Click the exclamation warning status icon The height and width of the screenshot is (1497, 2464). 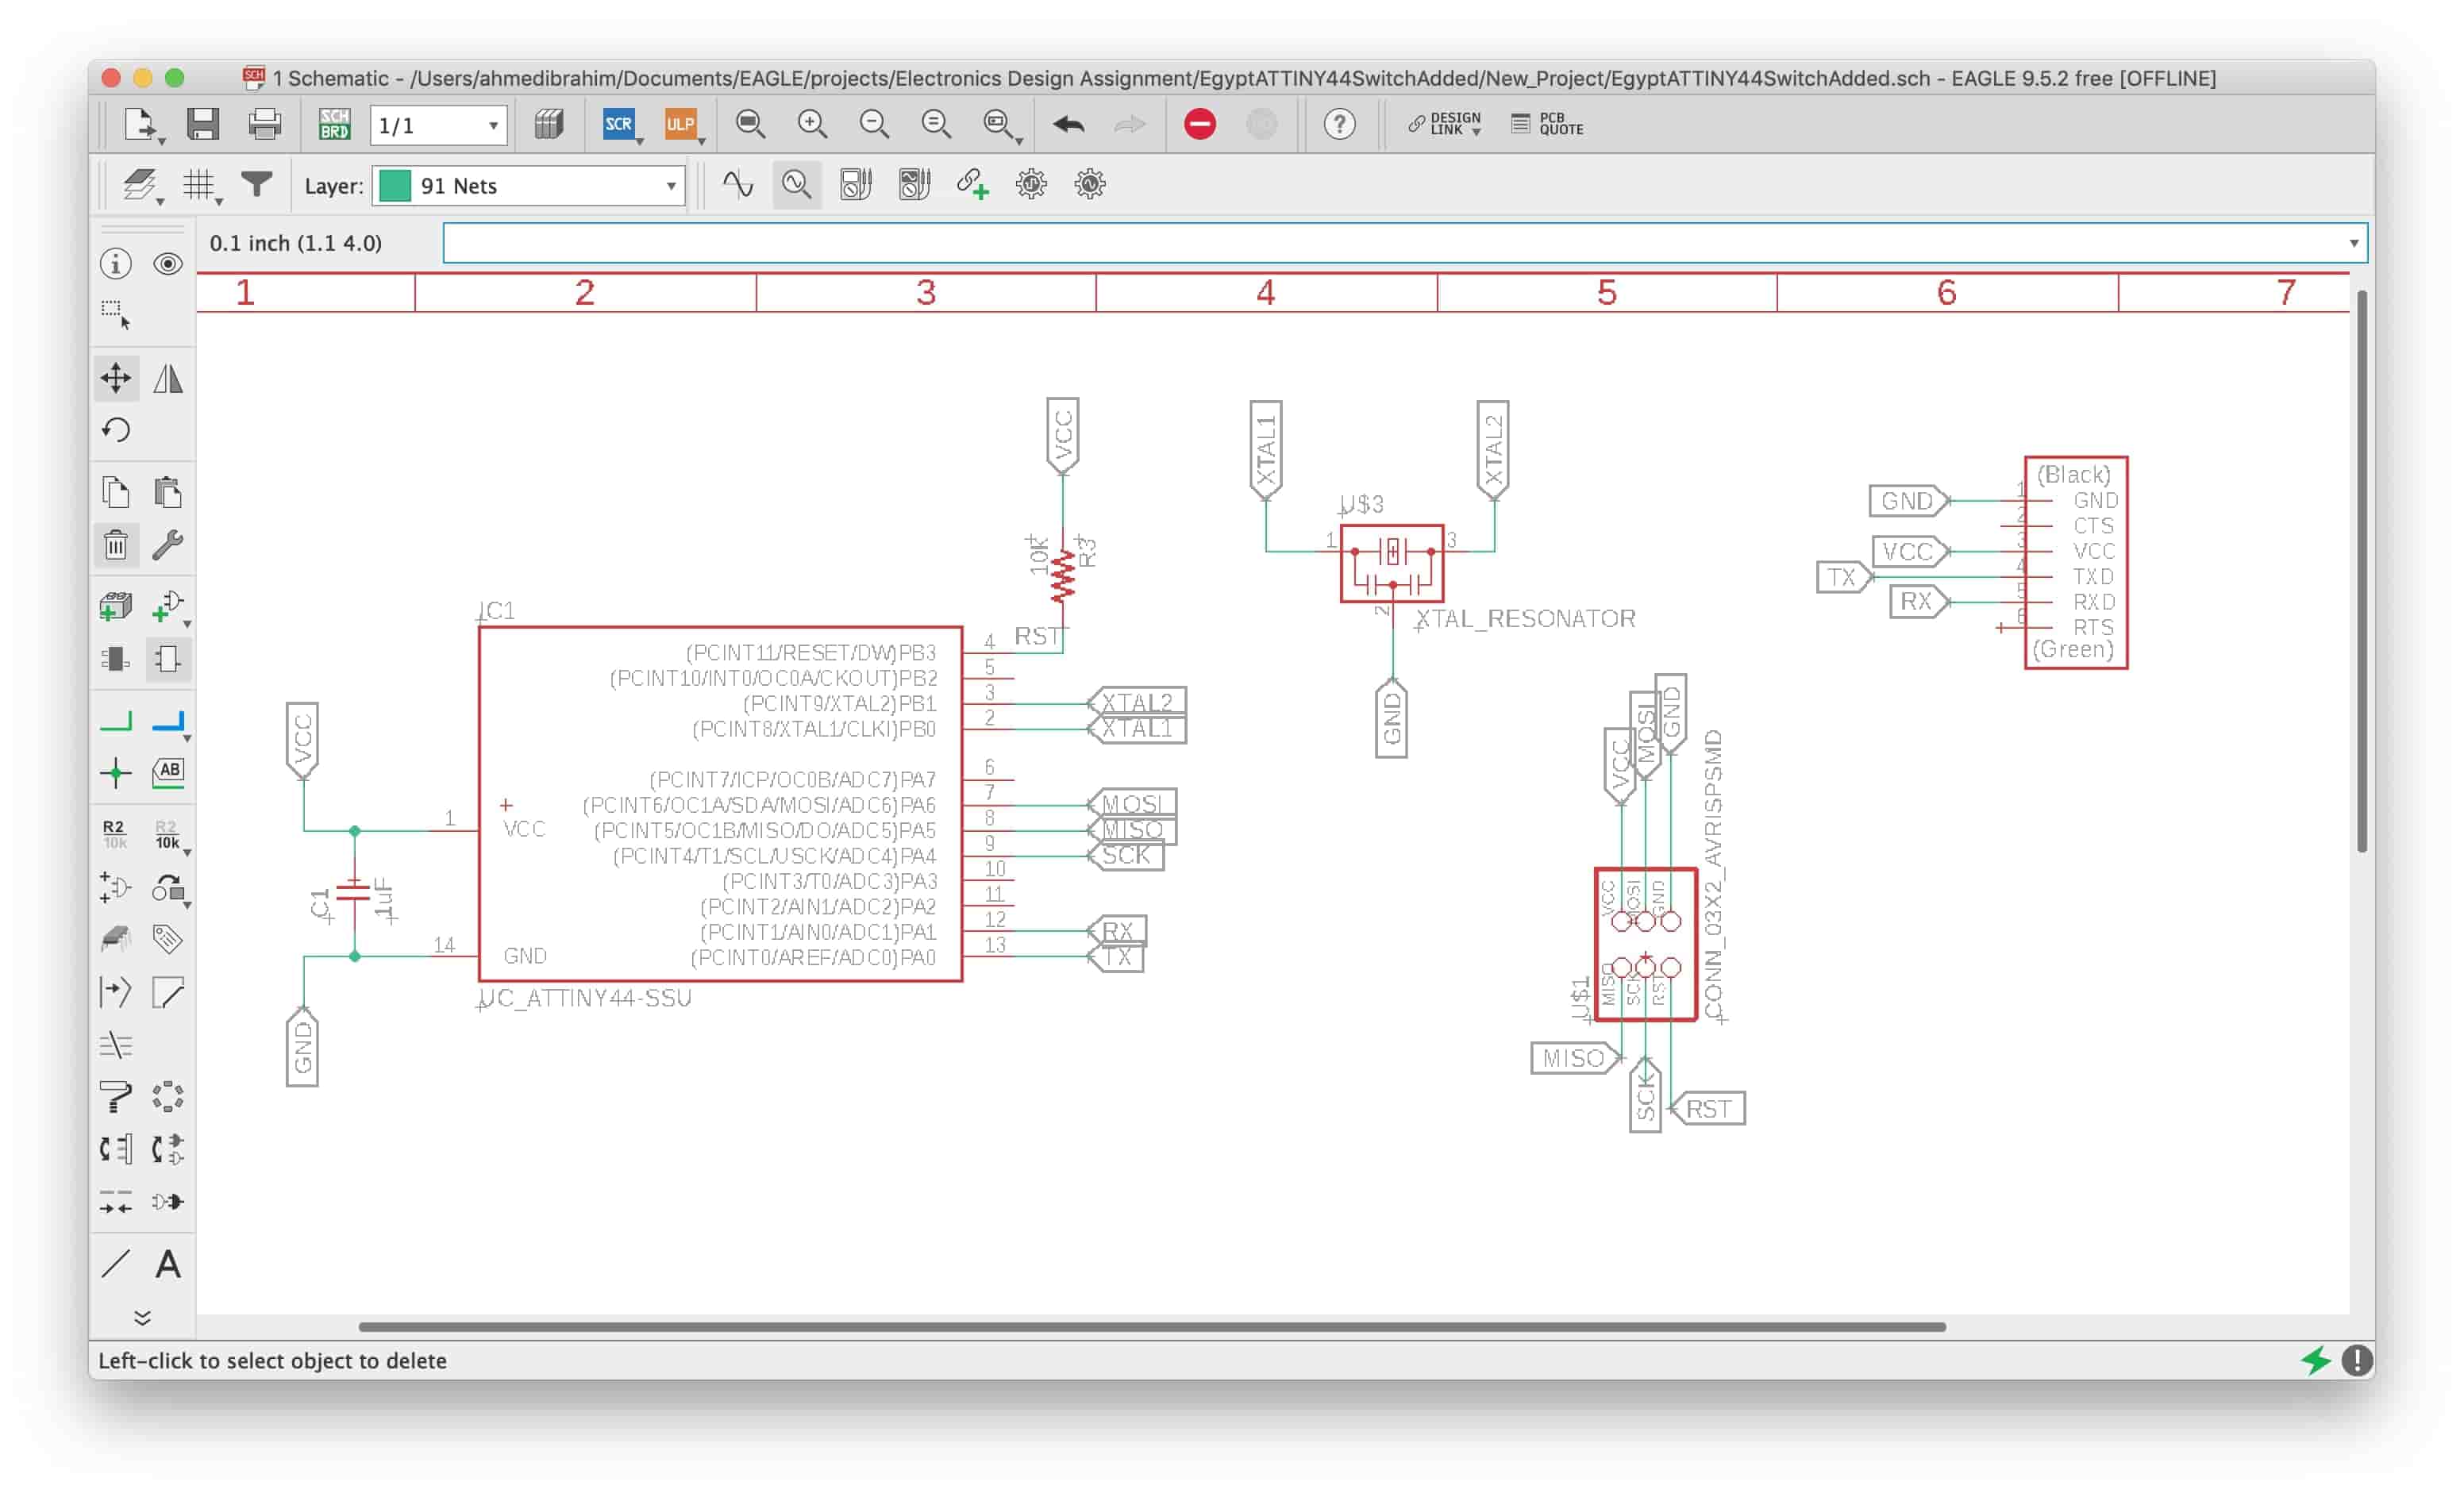2357,1361
